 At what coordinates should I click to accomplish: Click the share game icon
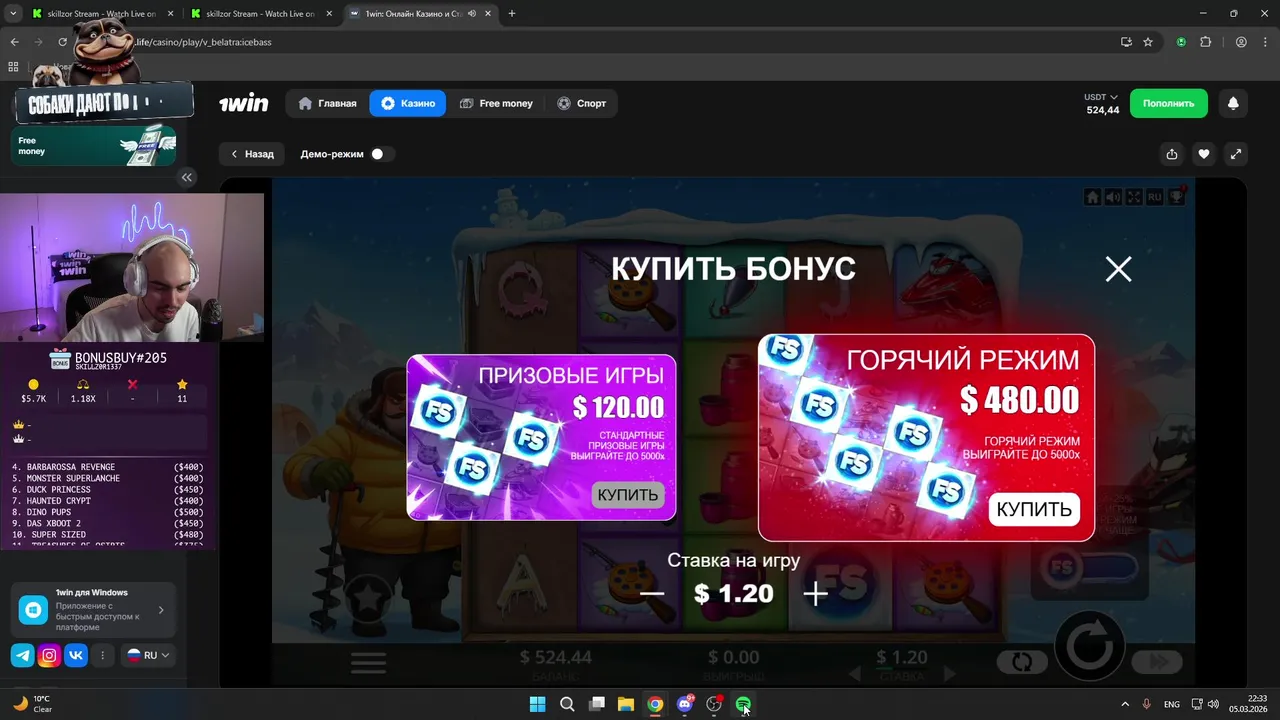[1172, 154]
